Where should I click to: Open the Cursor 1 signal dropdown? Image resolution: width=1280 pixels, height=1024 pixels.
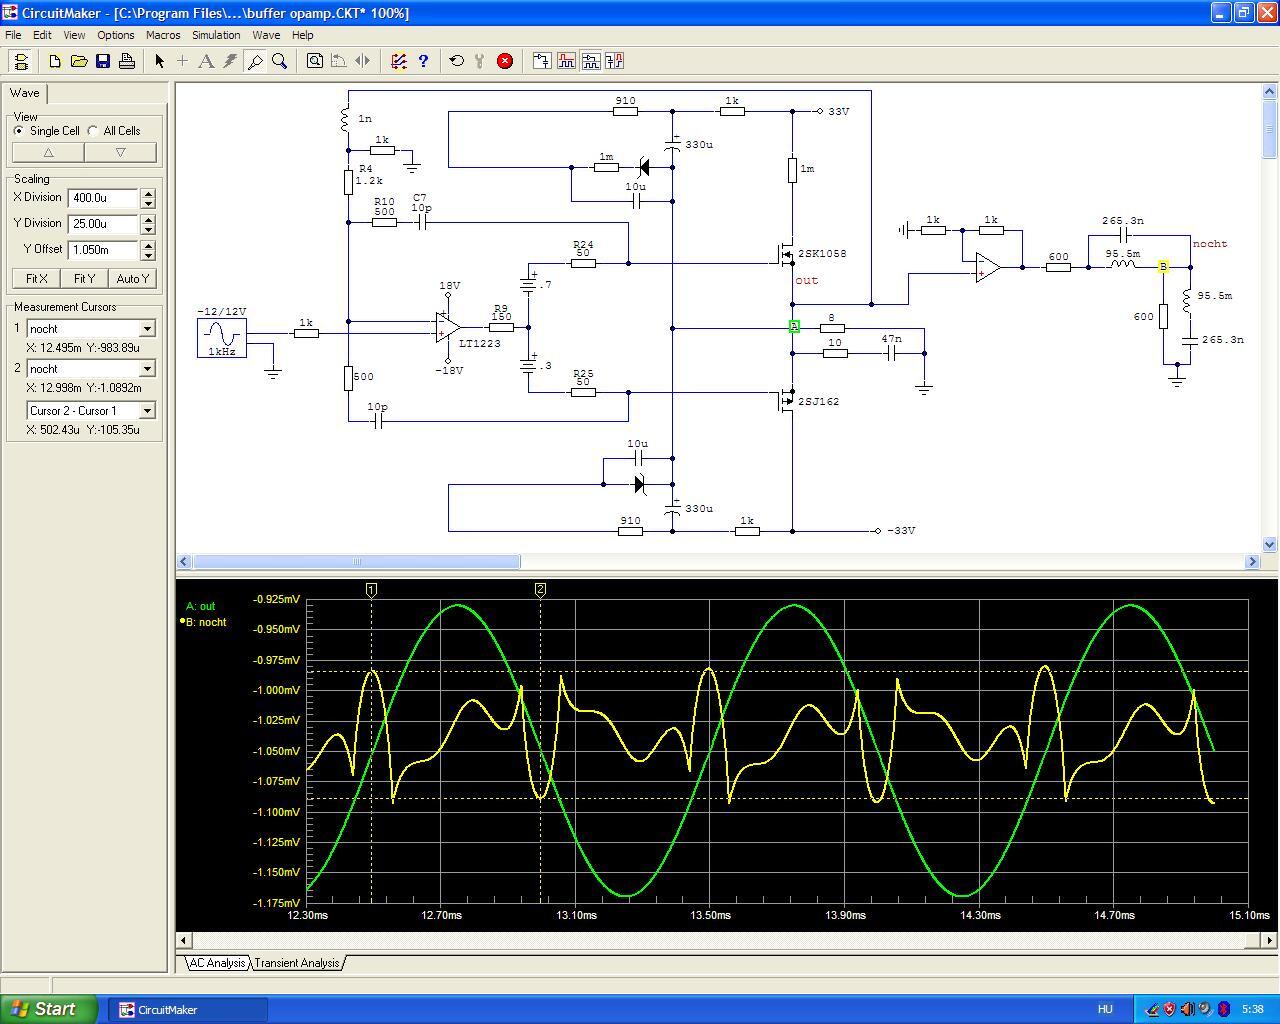[x=147, y=329]
